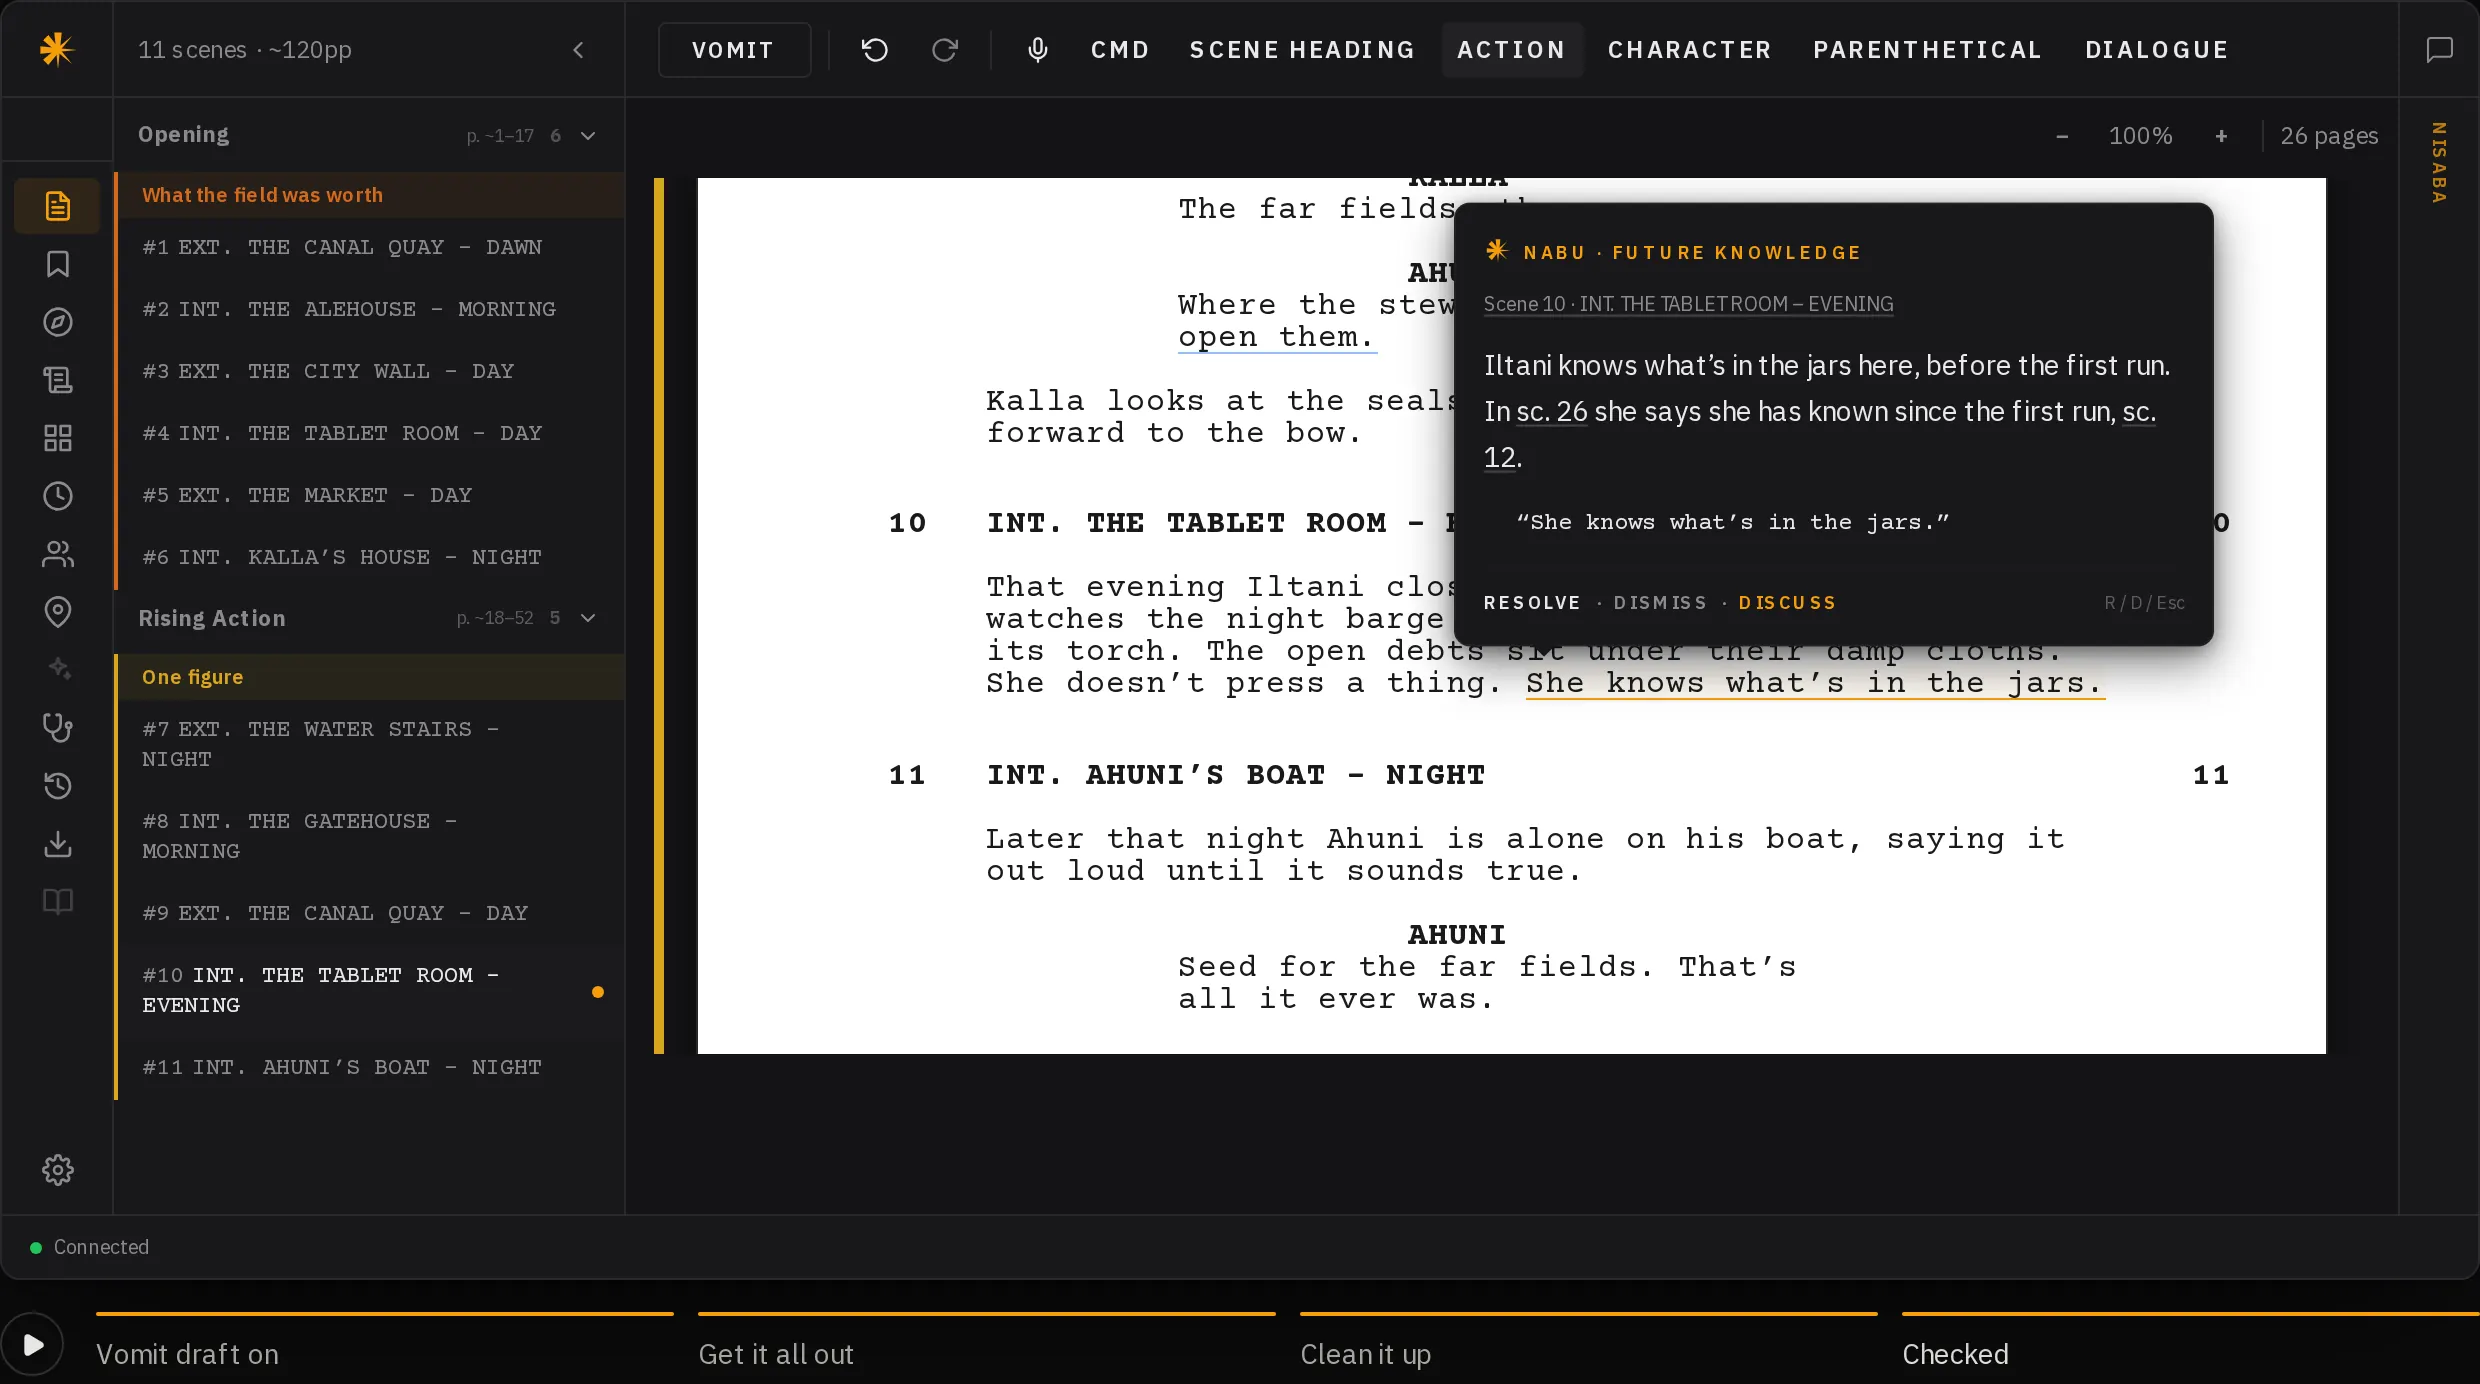Select ACTION element type
The height and width of the screenshot is (1384, 2480).
click(1511, 50)
